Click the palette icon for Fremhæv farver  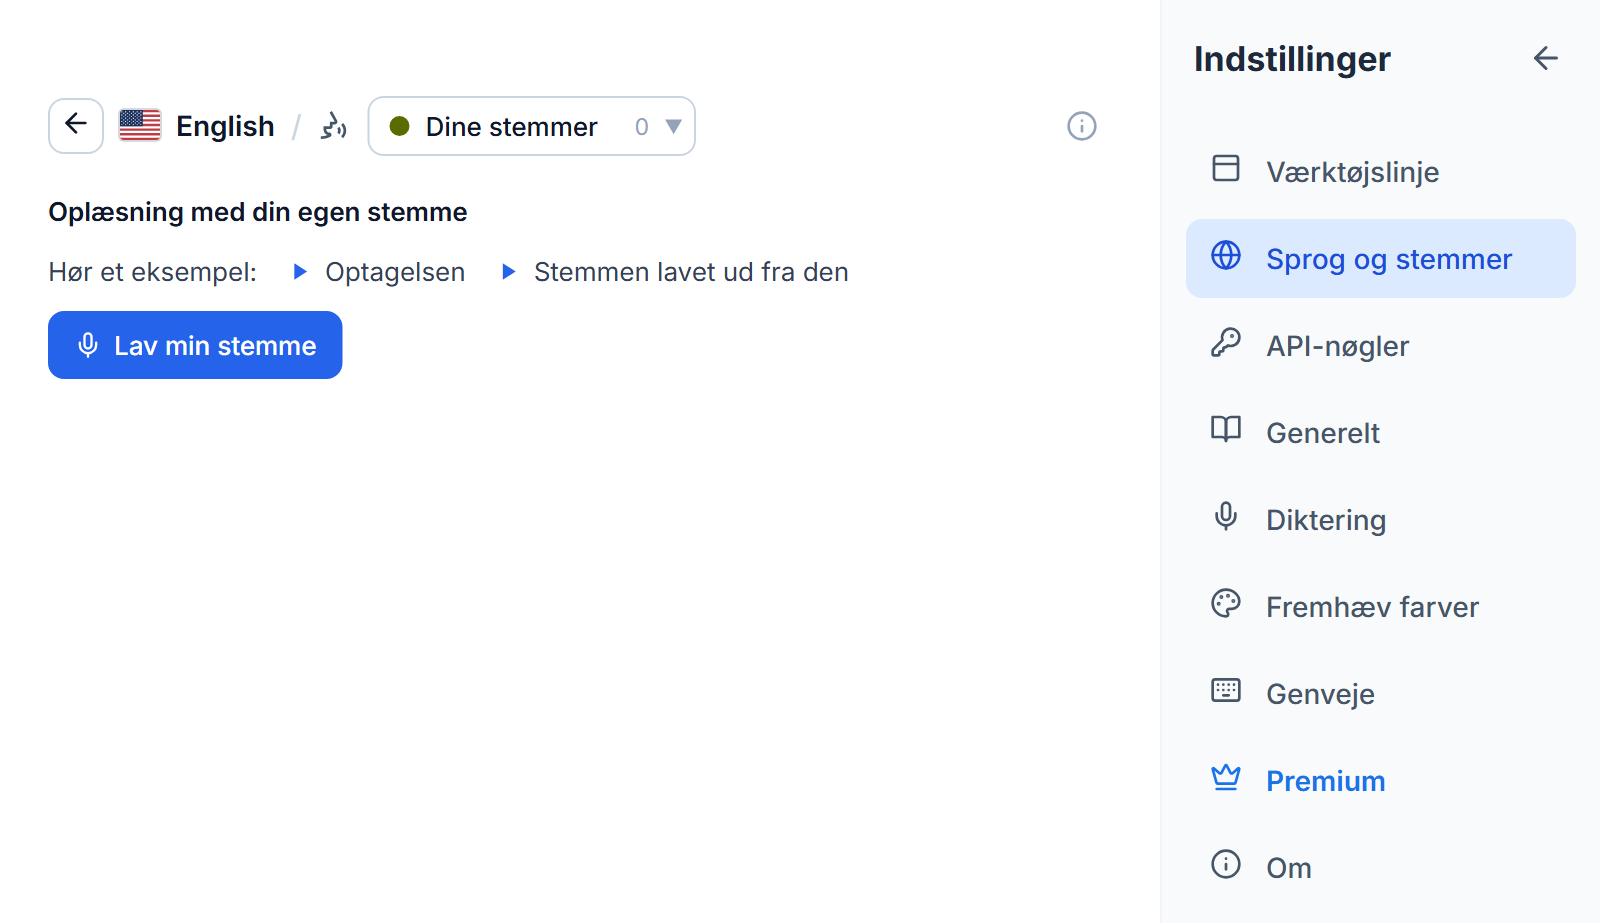pyautogui.click(x=1226, y=603)
